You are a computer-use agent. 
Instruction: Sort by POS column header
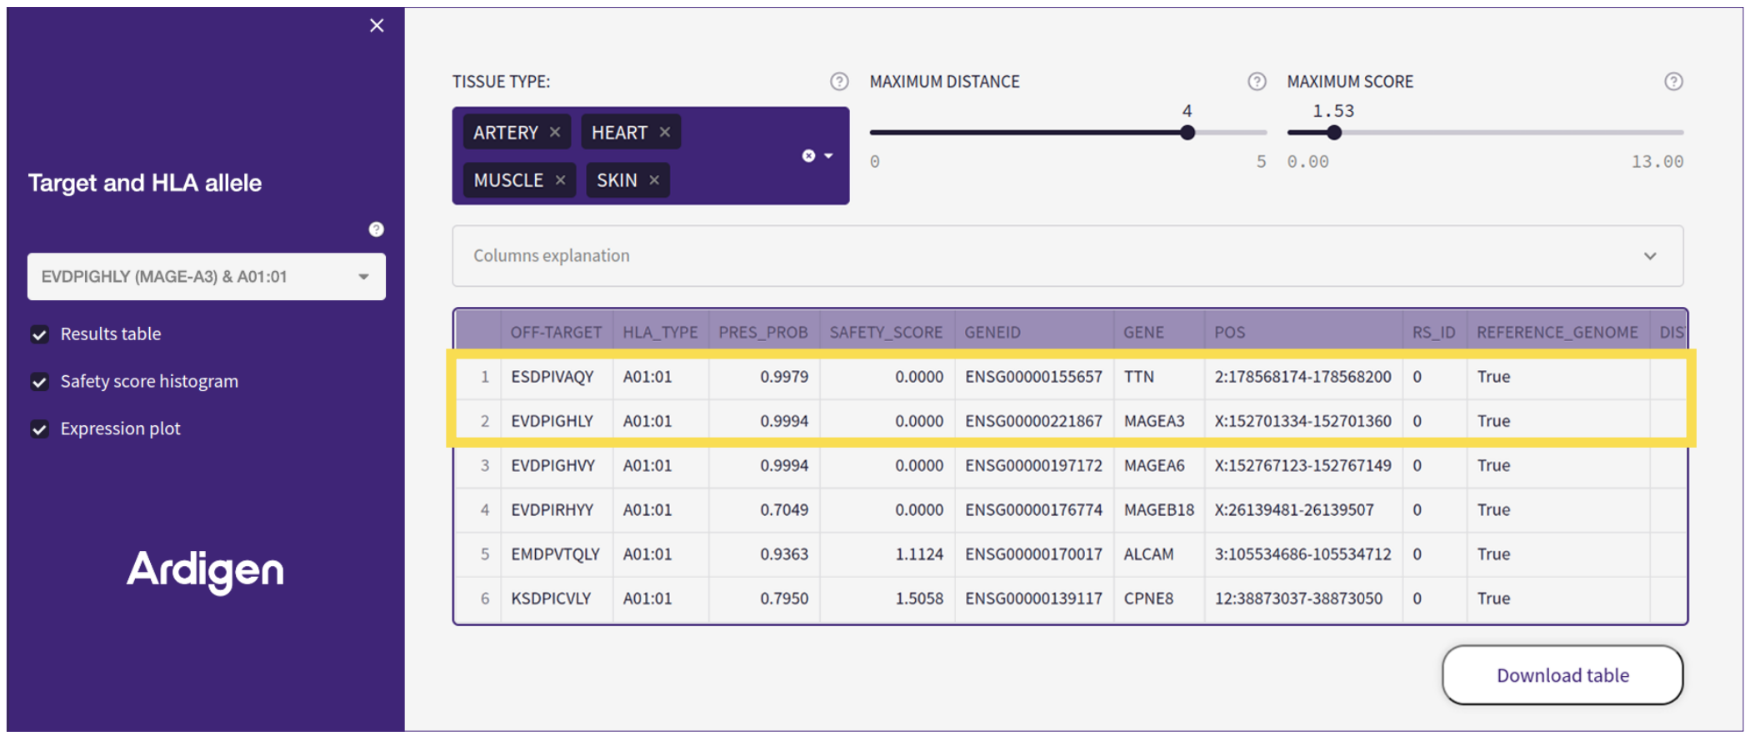pyautogui.click(x=1303, y=332)
